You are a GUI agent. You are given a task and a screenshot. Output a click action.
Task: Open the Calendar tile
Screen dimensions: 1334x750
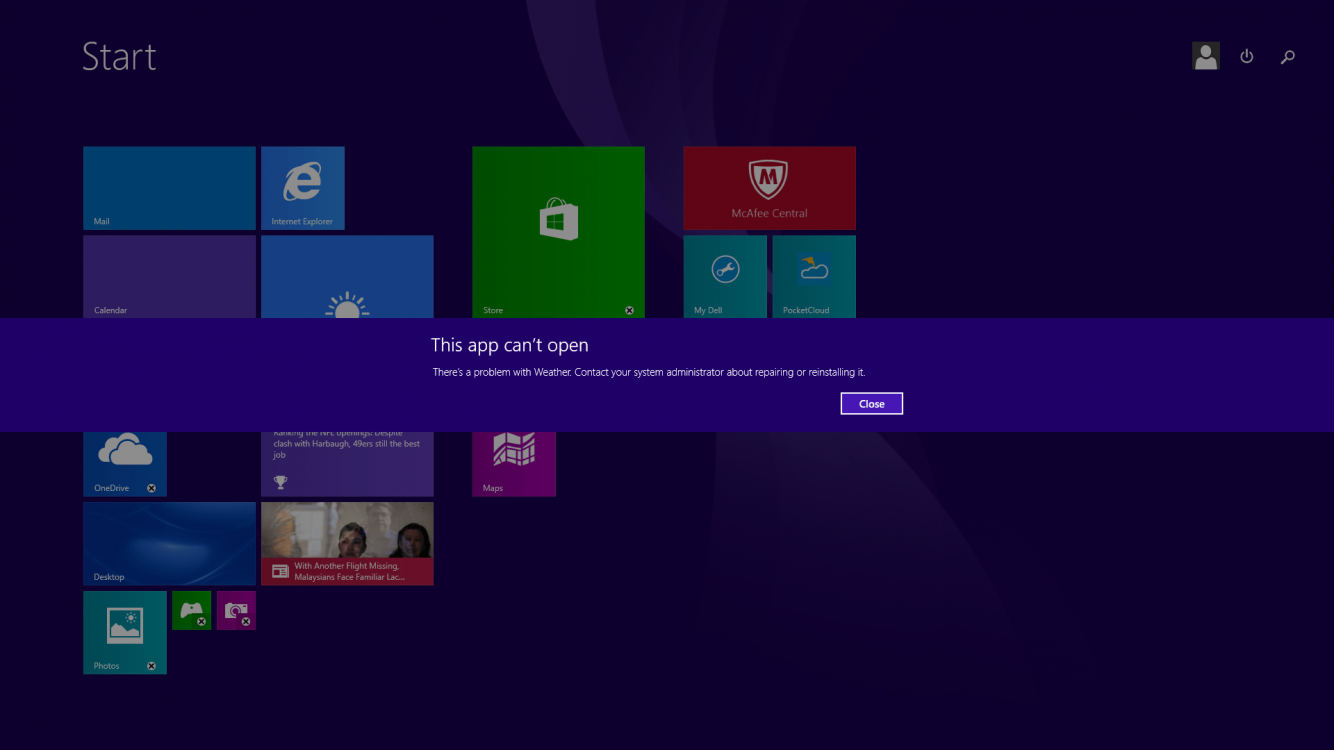click(170, 277)
